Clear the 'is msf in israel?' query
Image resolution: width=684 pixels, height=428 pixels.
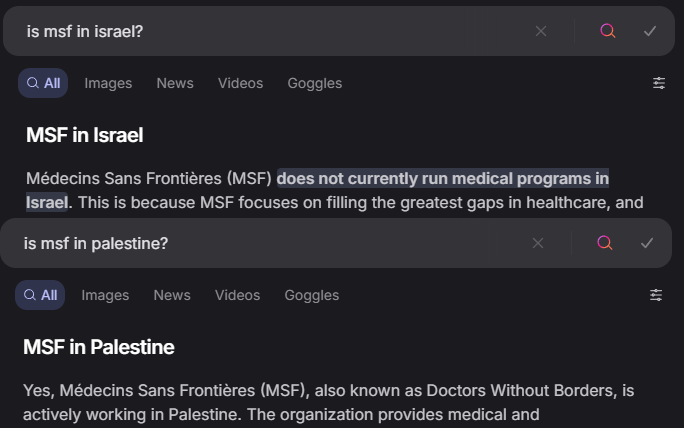pyautogui.click(x=541, y=31)
